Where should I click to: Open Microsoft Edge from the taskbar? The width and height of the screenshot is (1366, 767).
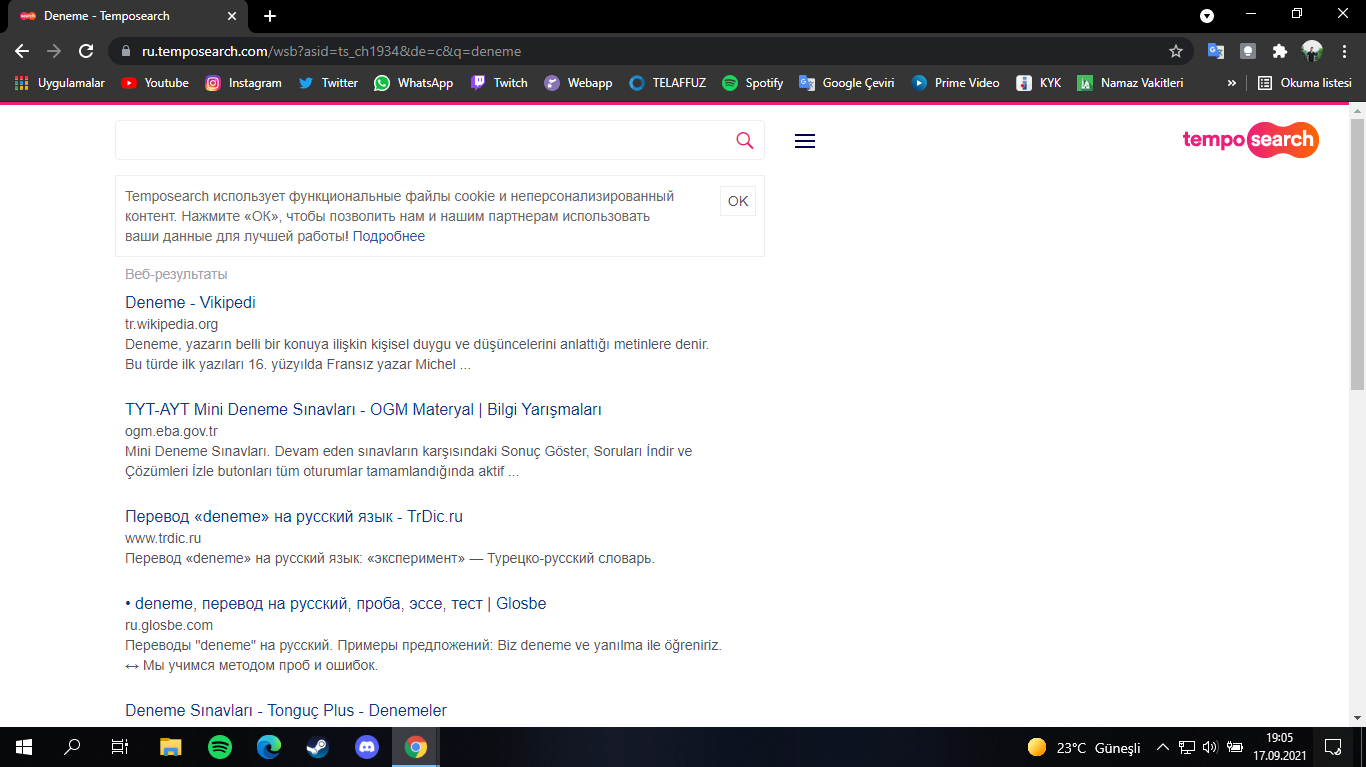(x=269, y=747)
